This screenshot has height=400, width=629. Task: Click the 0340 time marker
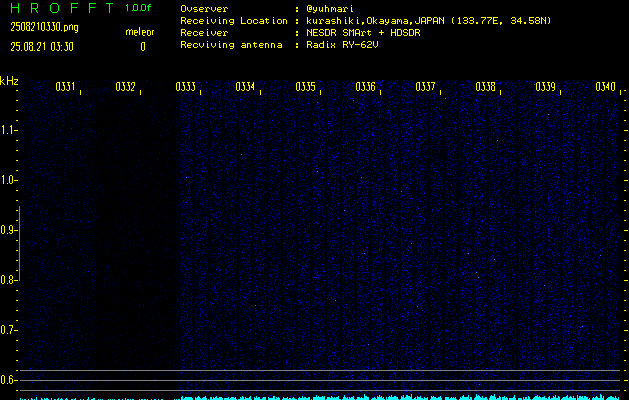[x=605, y=87]
